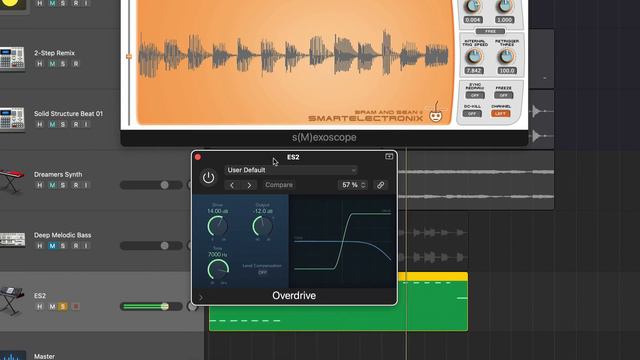Click the Output knob in Overdrive

click(262, 227)
